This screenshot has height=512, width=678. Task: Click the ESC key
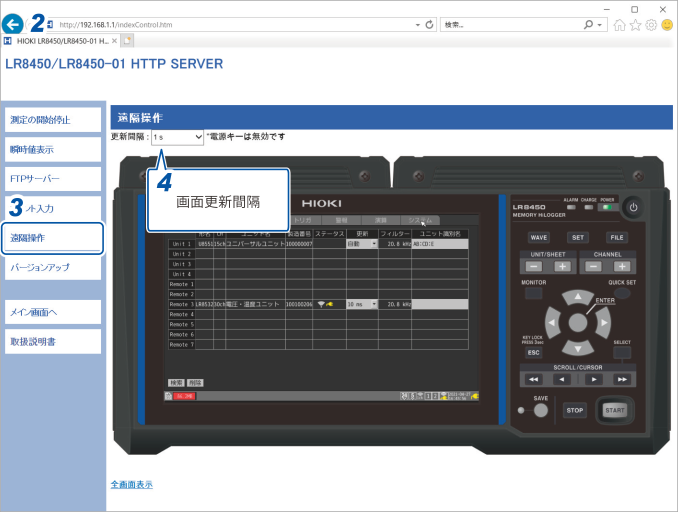click(x=534, y=352)
